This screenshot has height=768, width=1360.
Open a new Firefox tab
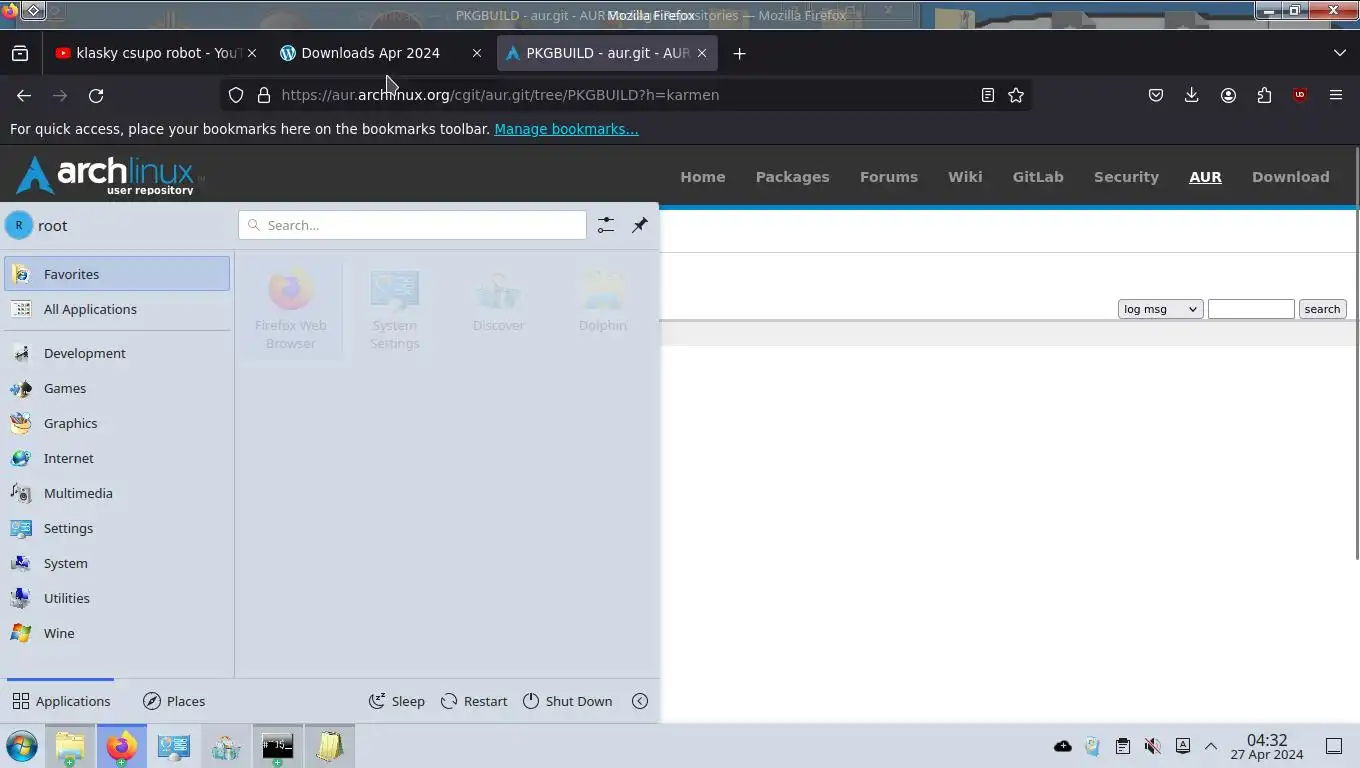[x=739, y=53]
